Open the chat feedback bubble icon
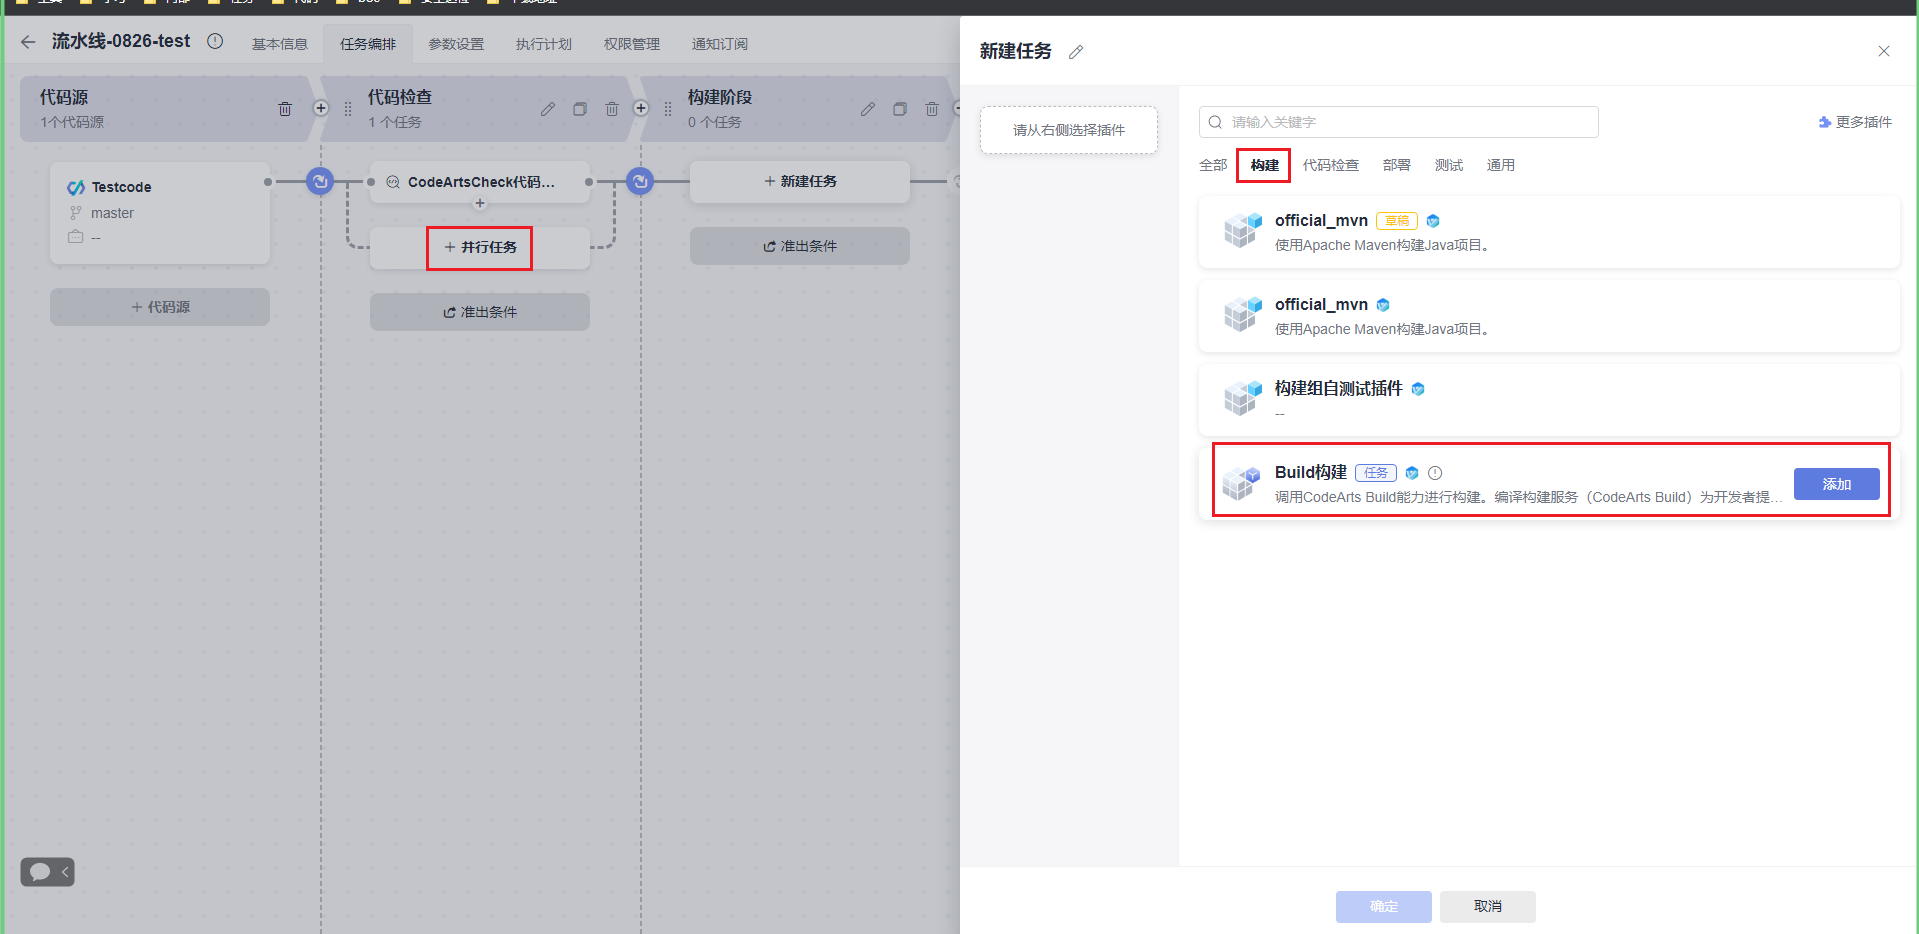The height and width of the screenshot is (934, 1919). pos(40,872)
